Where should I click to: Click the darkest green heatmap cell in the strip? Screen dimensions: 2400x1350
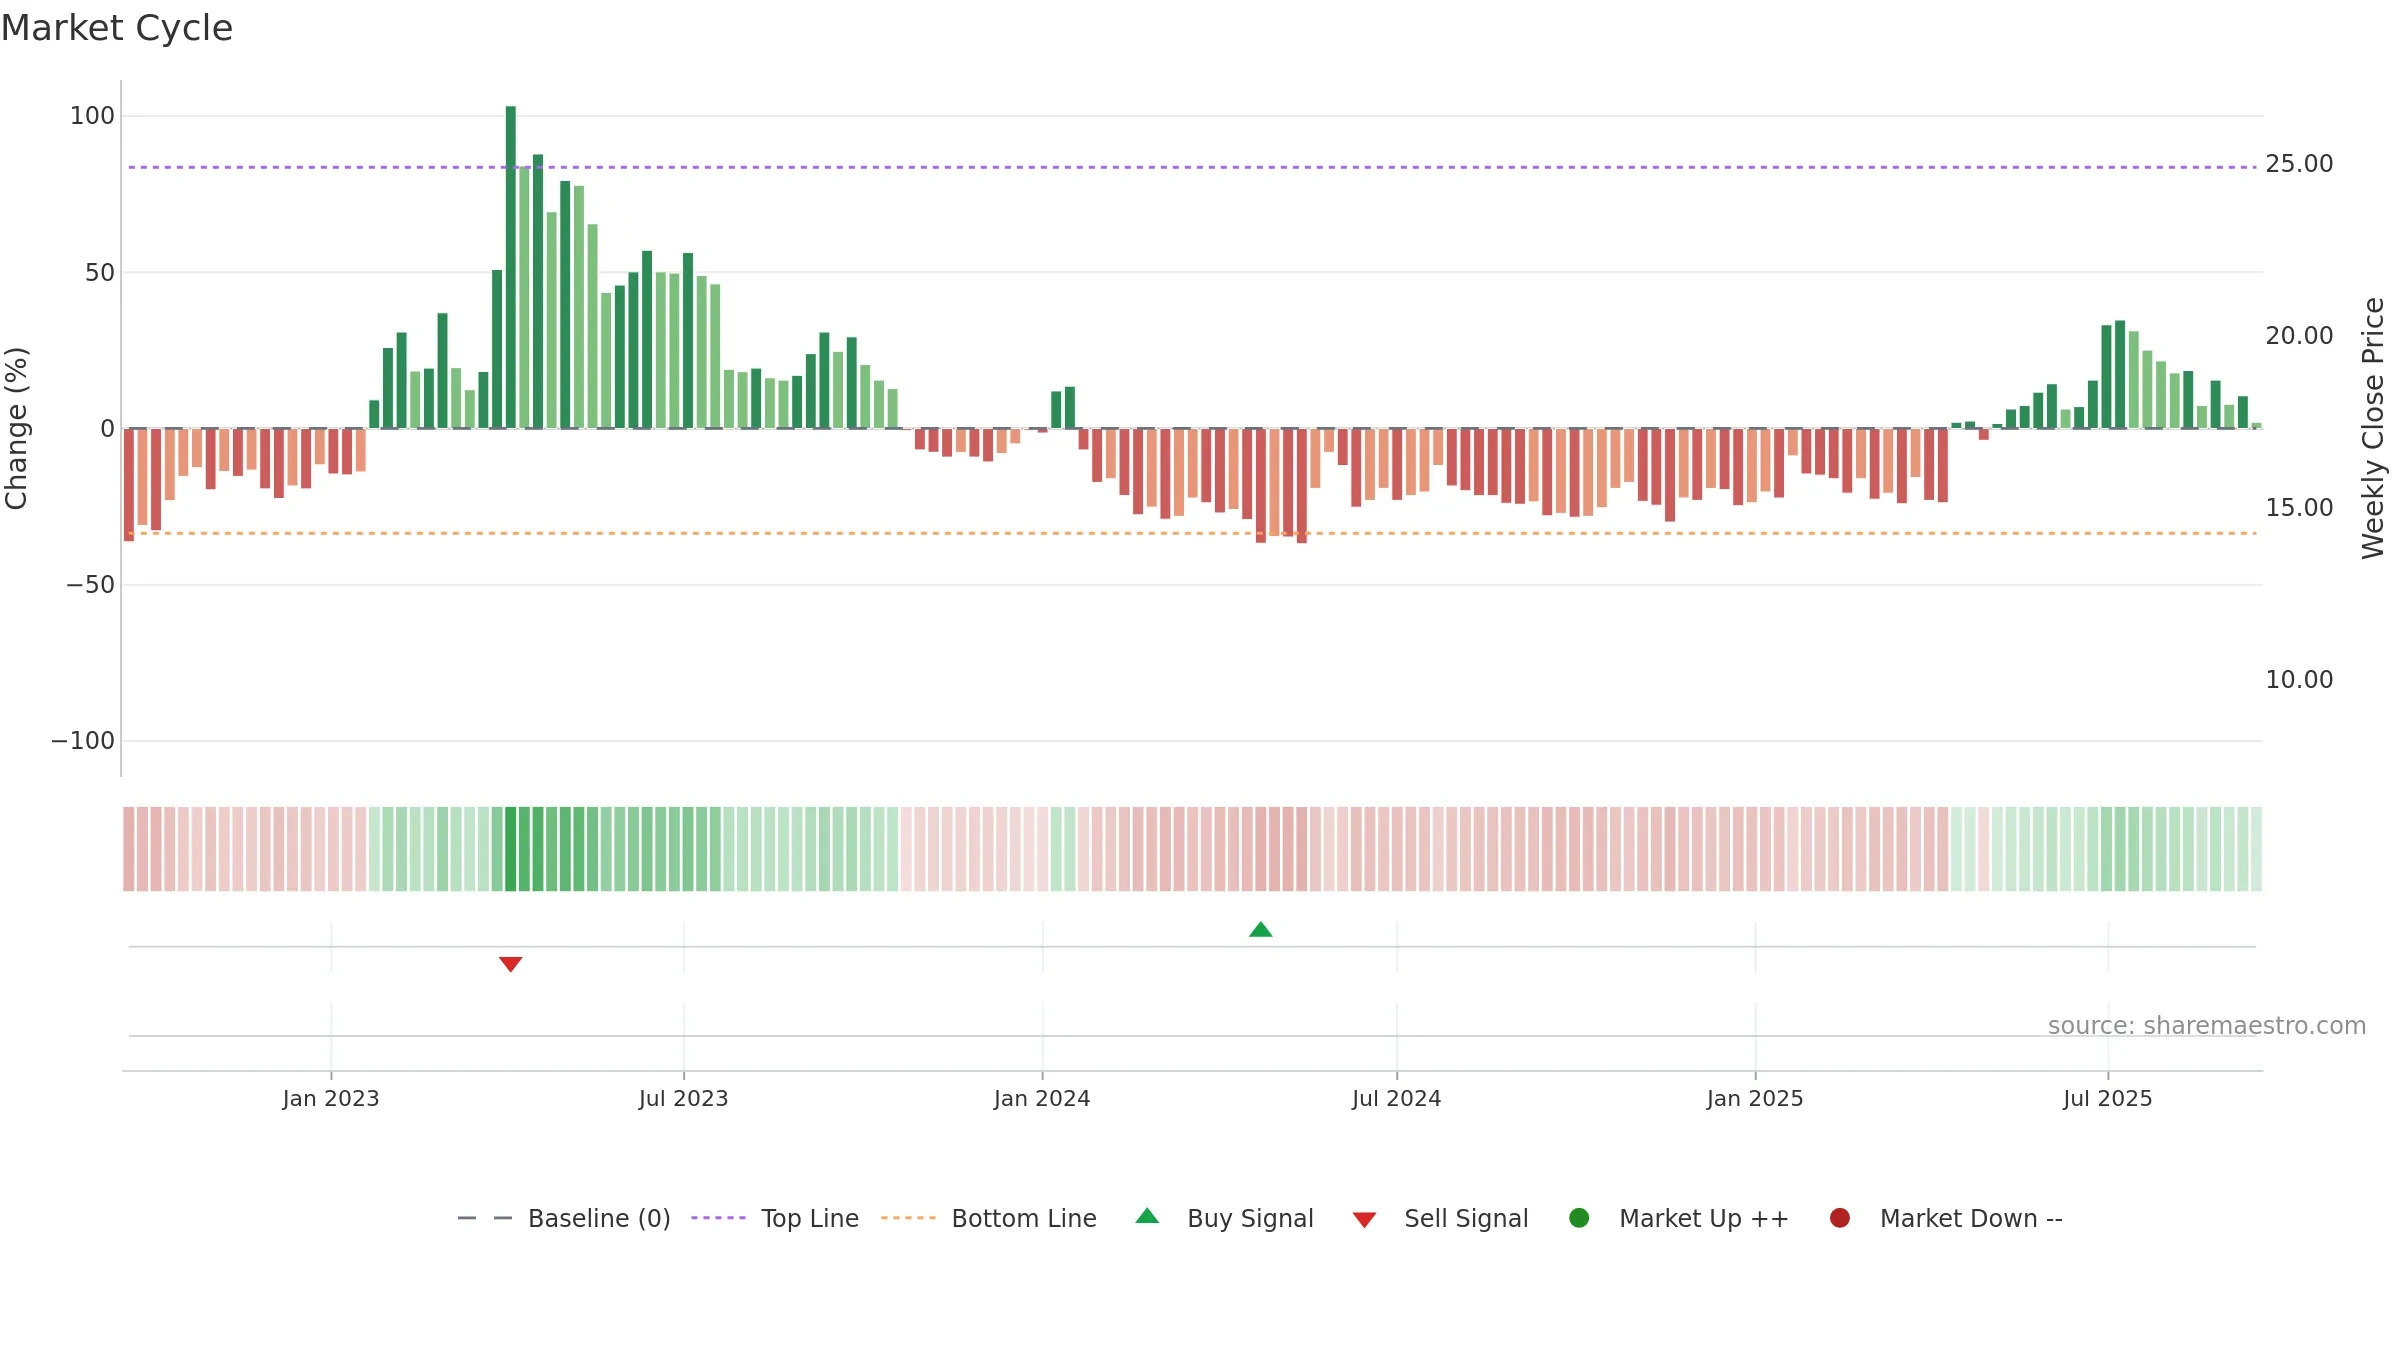point(511,849)
